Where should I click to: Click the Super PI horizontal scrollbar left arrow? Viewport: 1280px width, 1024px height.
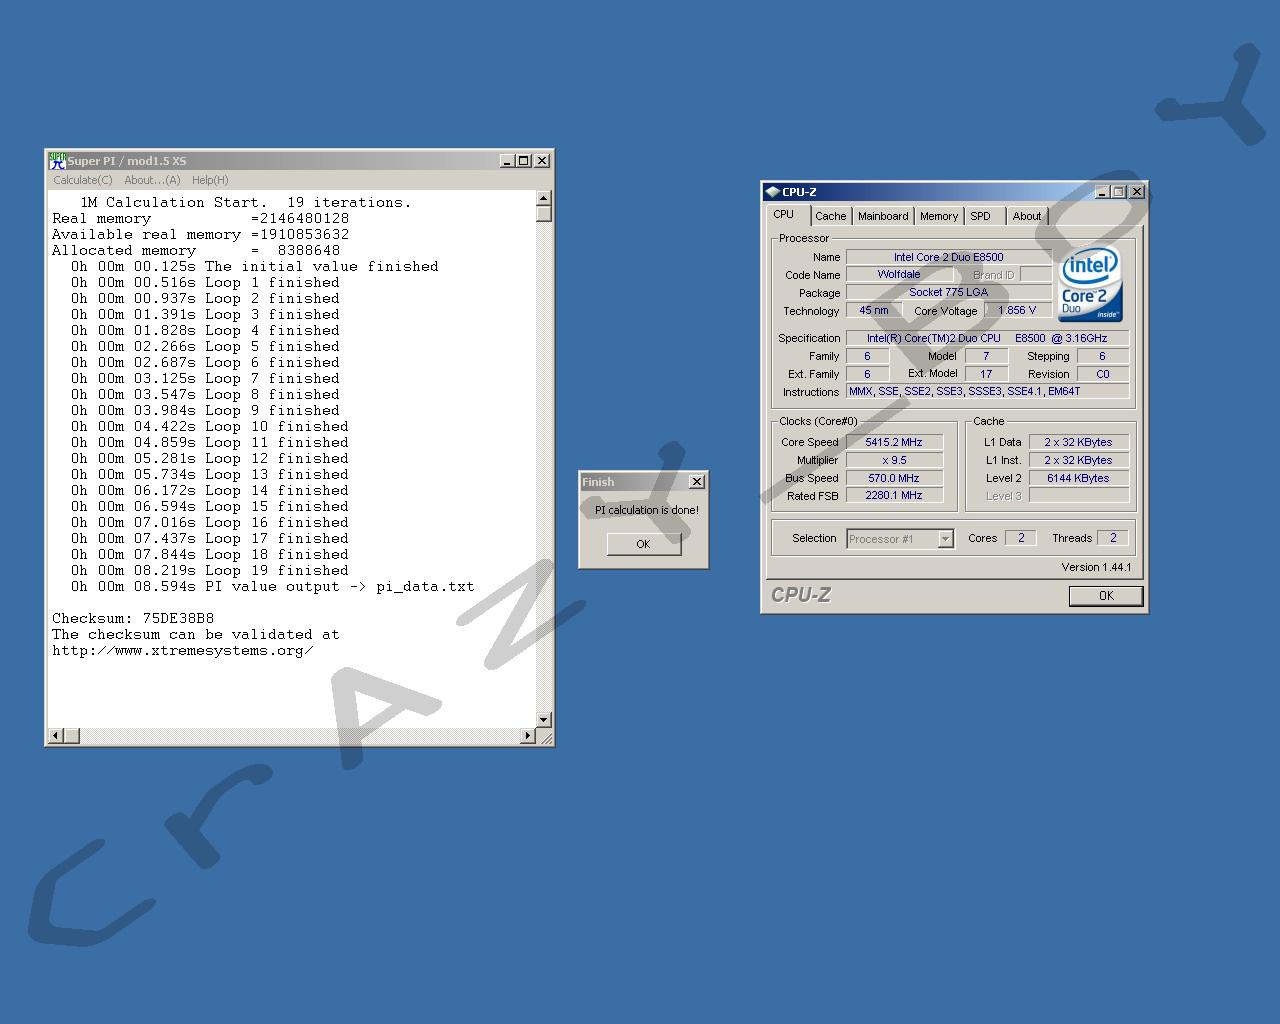[57, 736]
